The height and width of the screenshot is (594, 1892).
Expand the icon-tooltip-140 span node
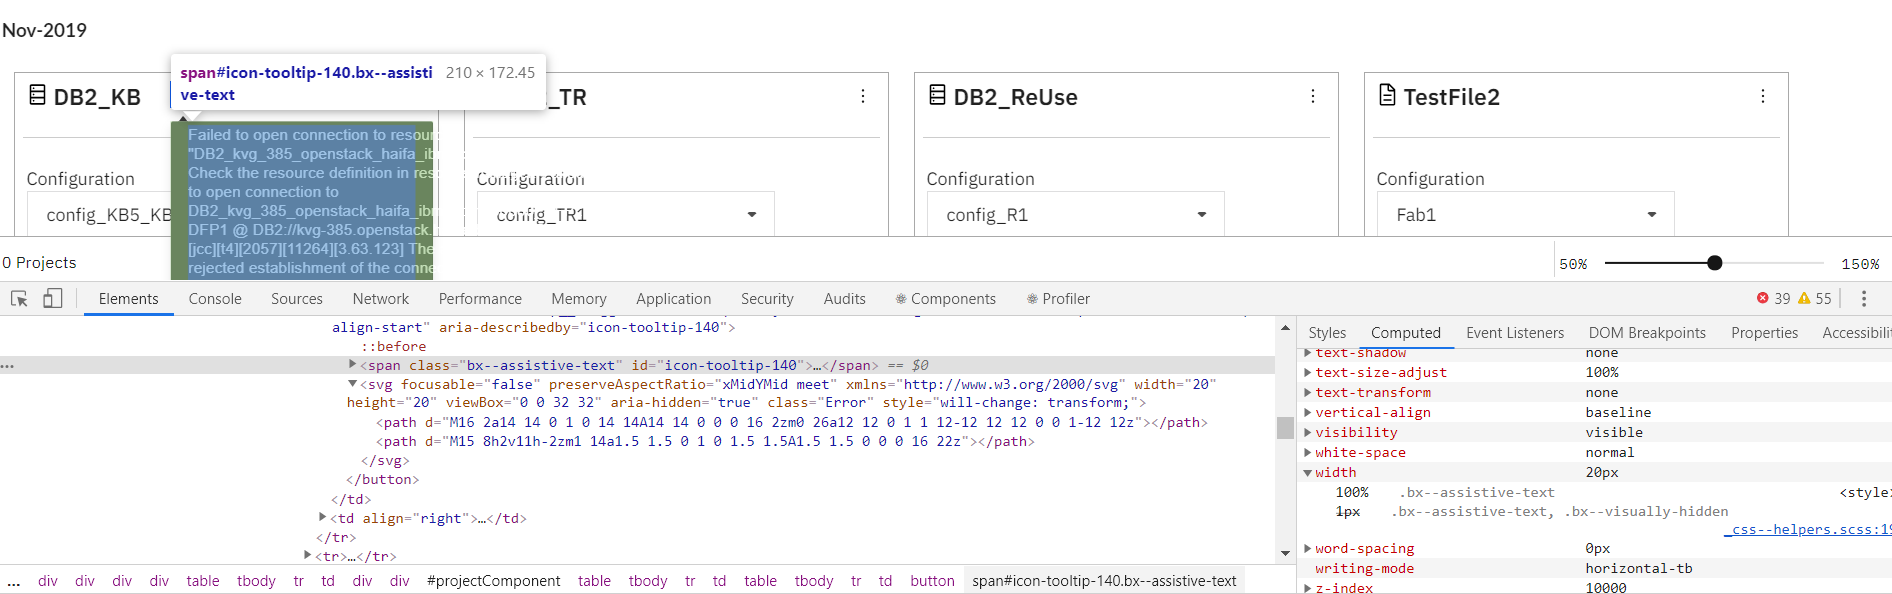pos(352,365)
